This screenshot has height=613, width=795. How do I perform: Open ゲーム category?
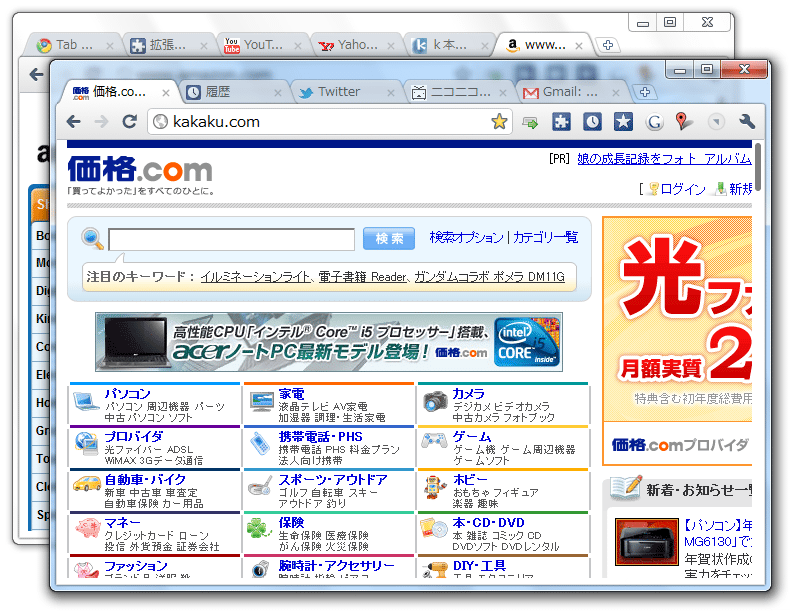tap(472, 437)
